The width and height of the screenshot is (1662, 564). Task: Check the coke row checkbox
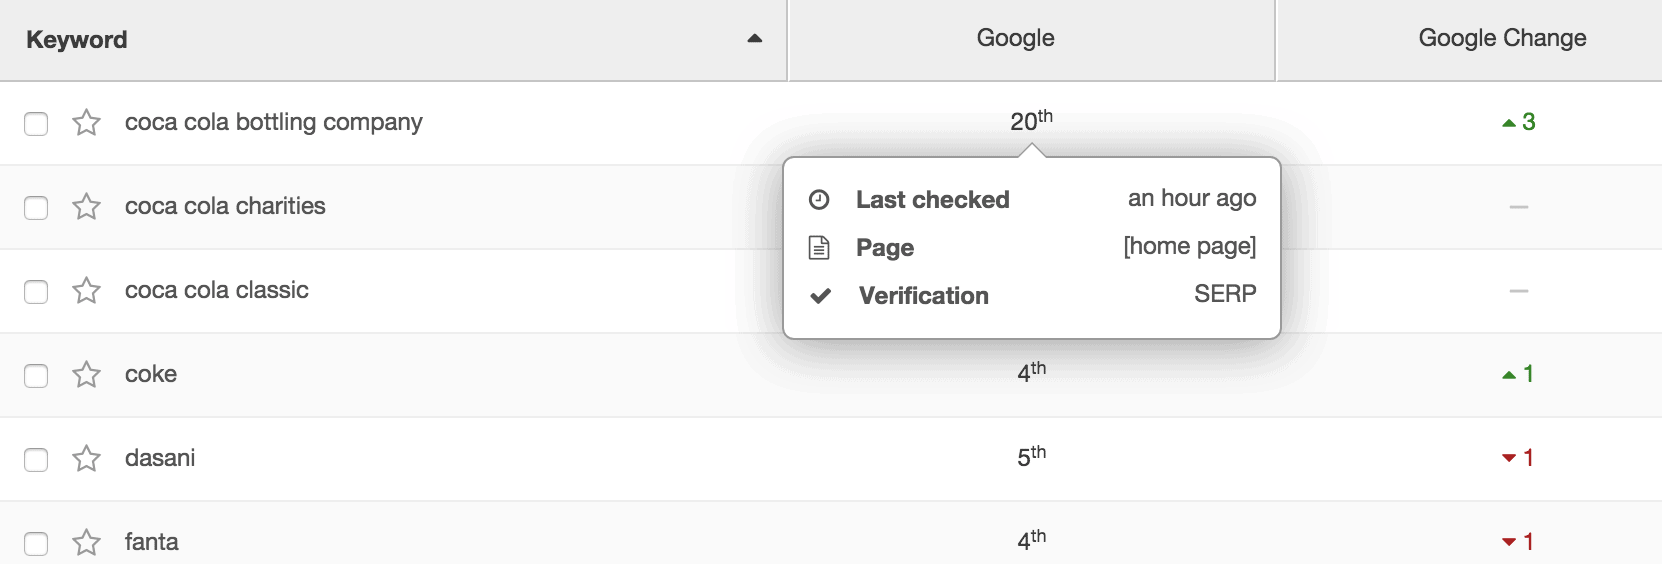[36, 376]
